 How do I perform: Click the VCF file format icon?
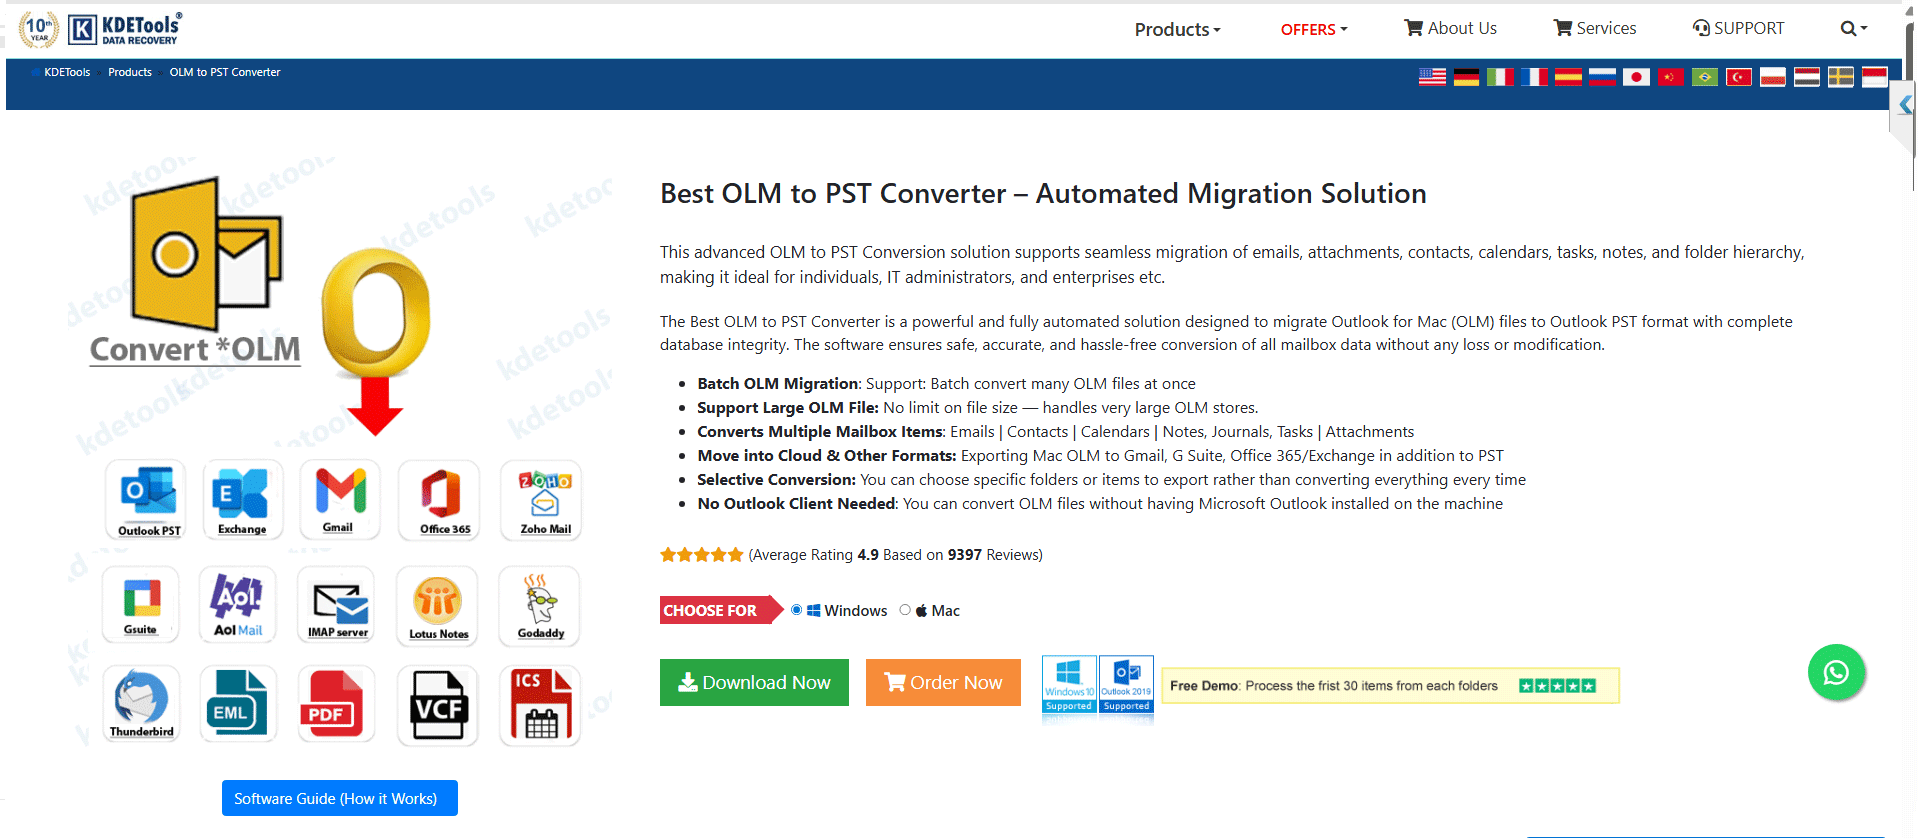tap(438, 706)
